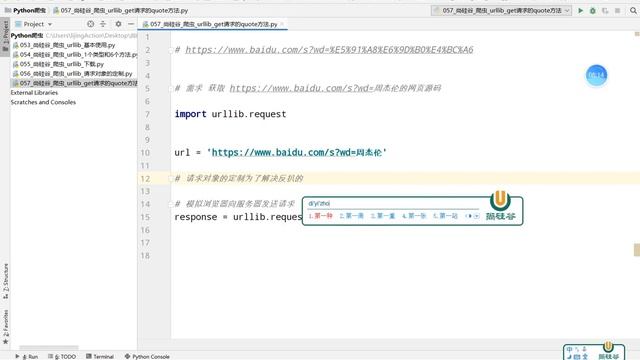Click Python爬虫 breadcrumb in navigation bar
Screen dimensions: 640x360
point(25,11)
